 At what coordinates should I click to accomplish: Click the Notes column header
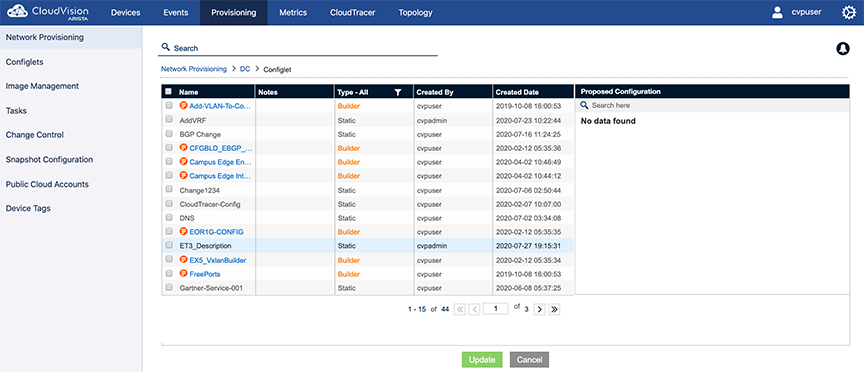tap(268, 93)
